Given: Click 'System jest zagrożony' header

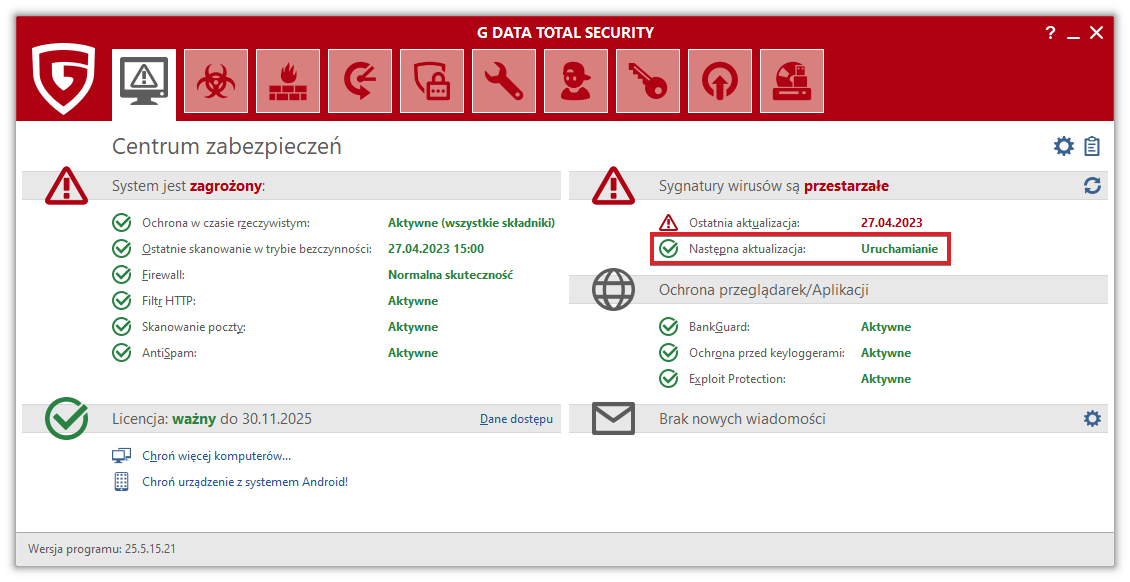Looking at the screenshot, I should tap(189, 187).
